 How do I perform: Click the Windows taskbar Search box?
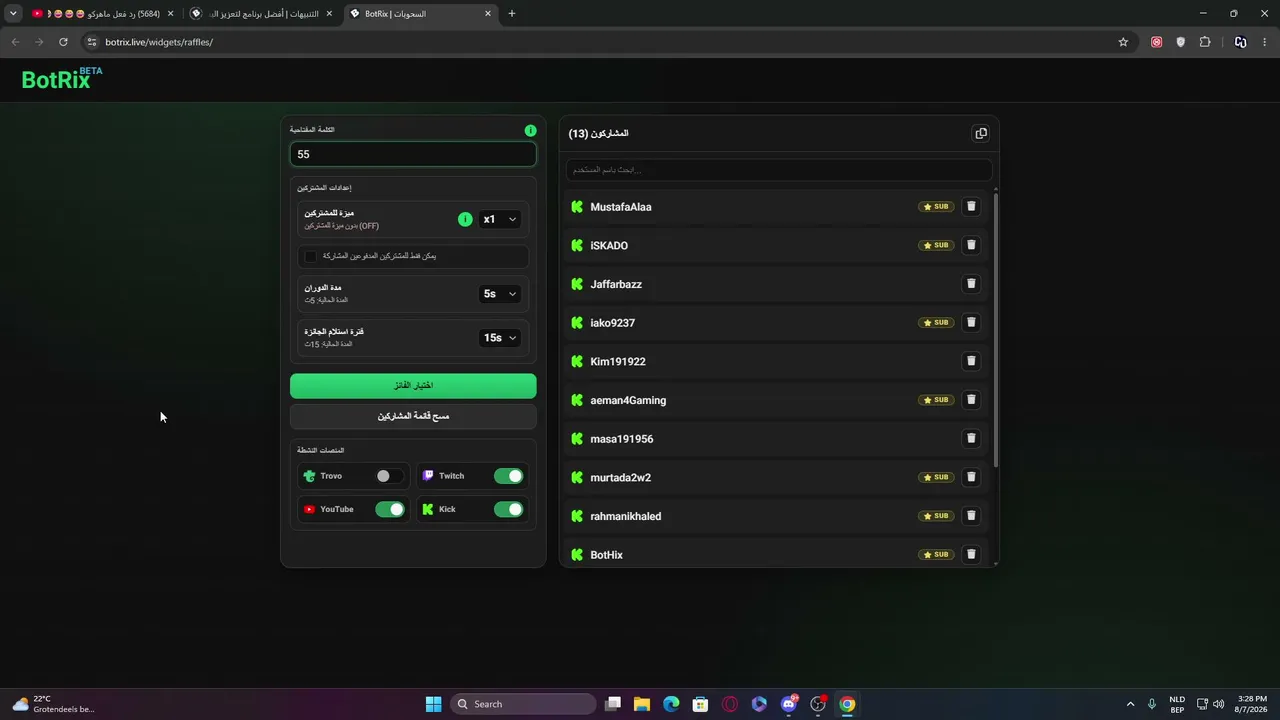(523, 704)
